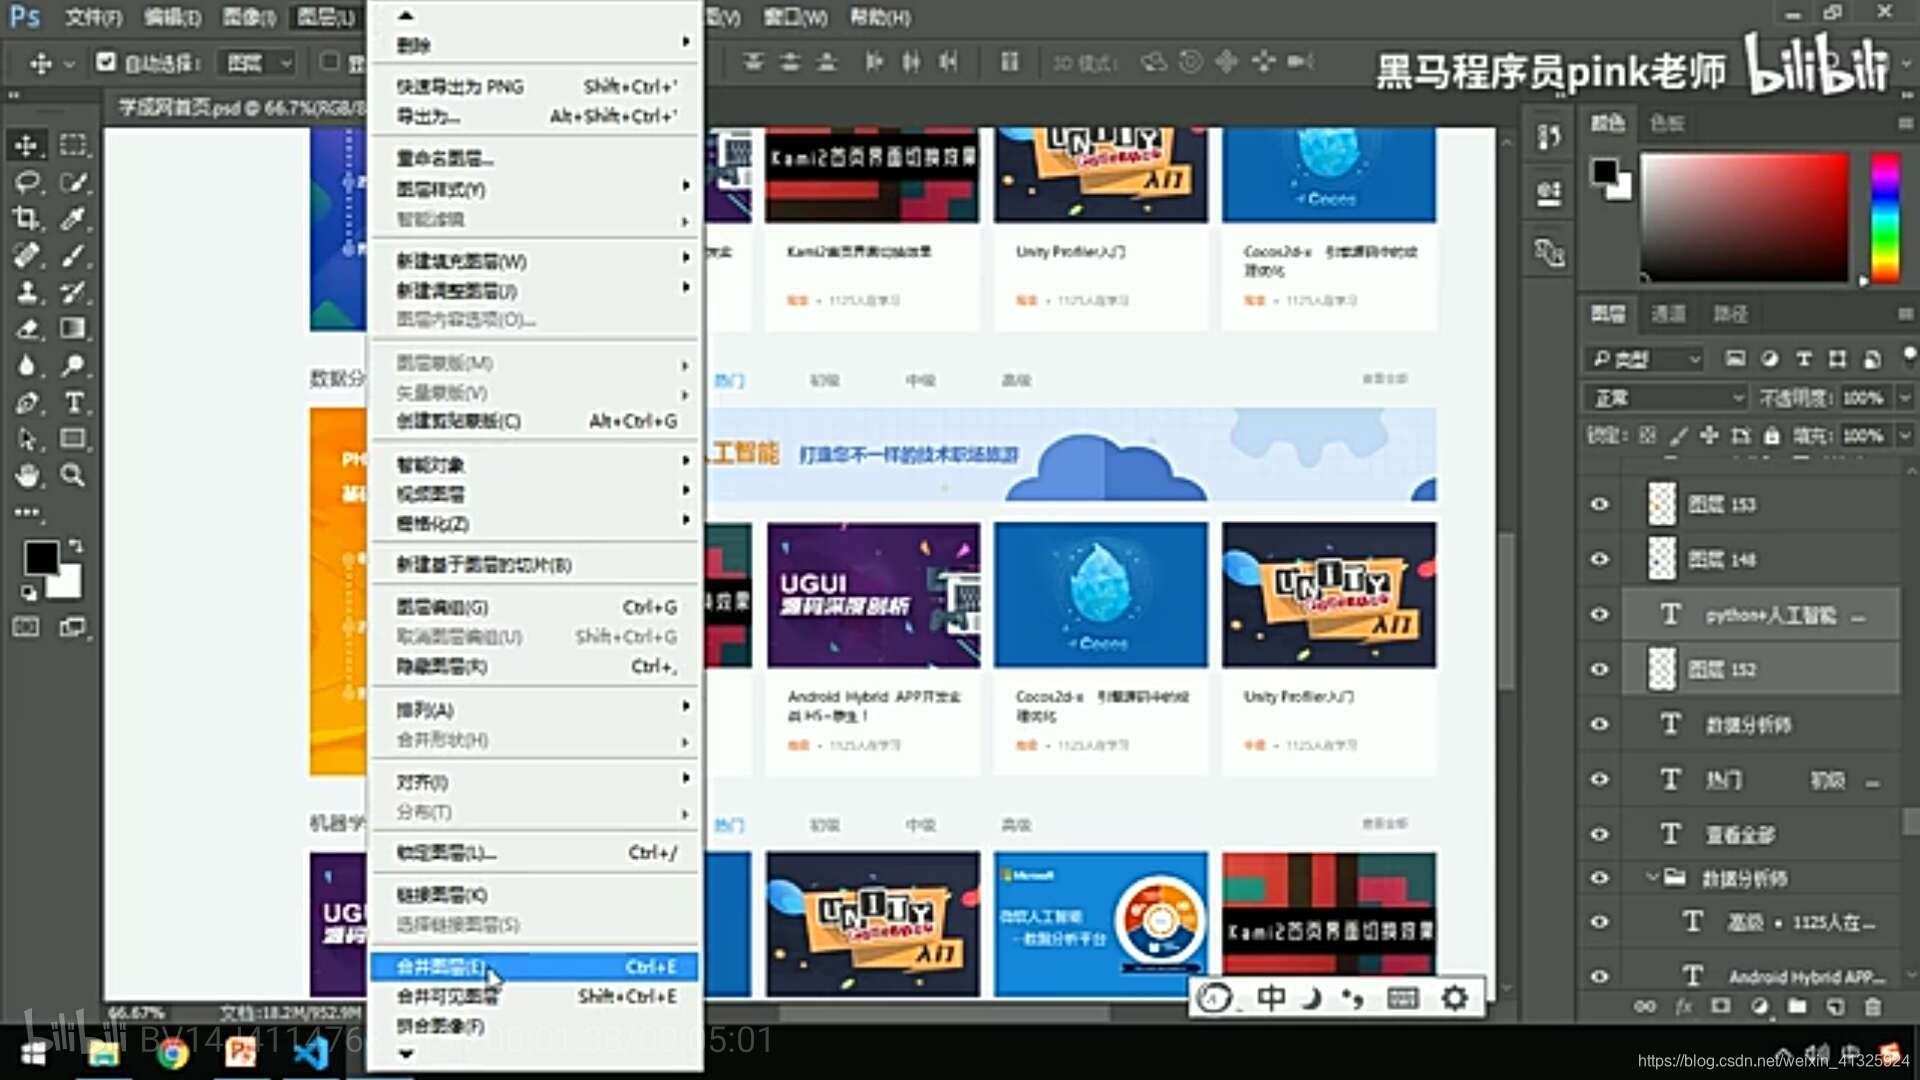The height and width of the screenshot is (1080, 1920).
Task: Open Chrome from the Windows taskbar
Action: click(x=173, y=1053)
